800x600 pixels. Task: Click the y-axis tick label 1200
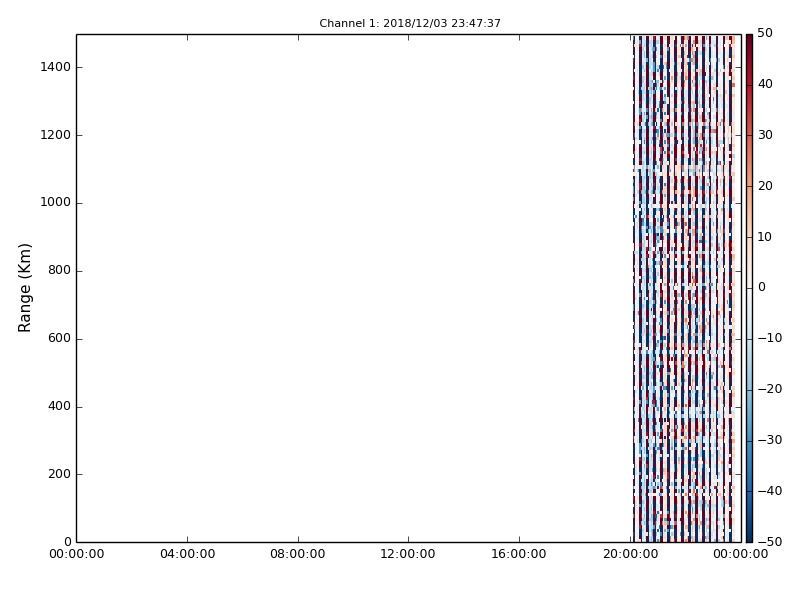56,135
